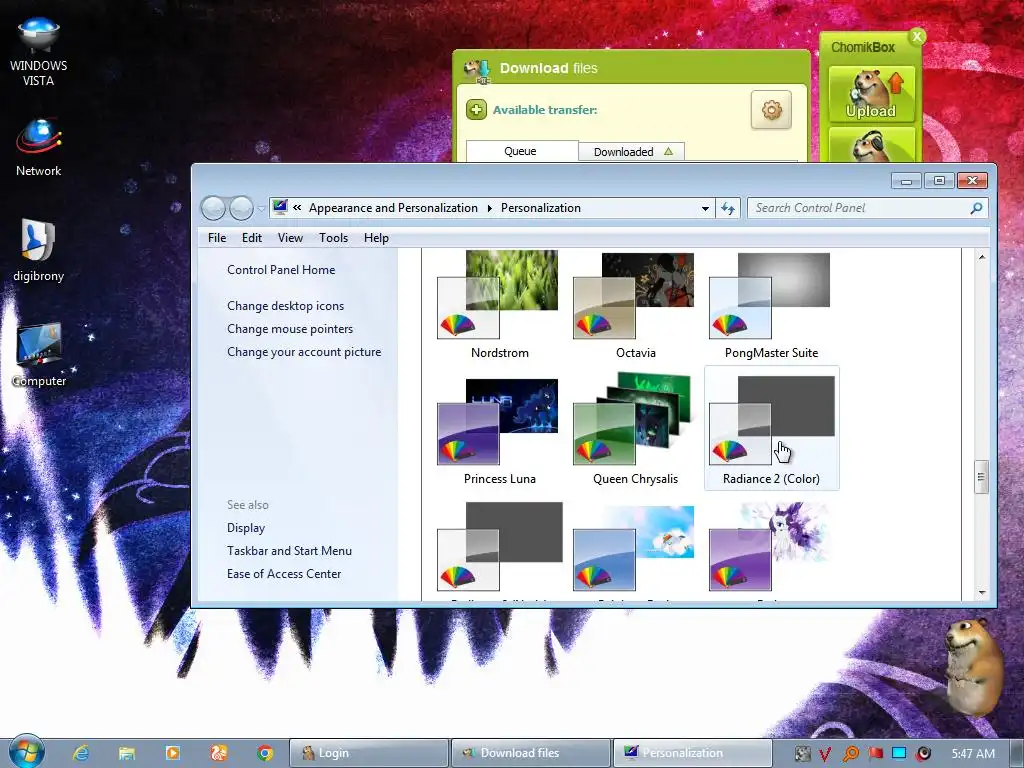Launch Internet Explorer from the taskbar

point(81,753)
